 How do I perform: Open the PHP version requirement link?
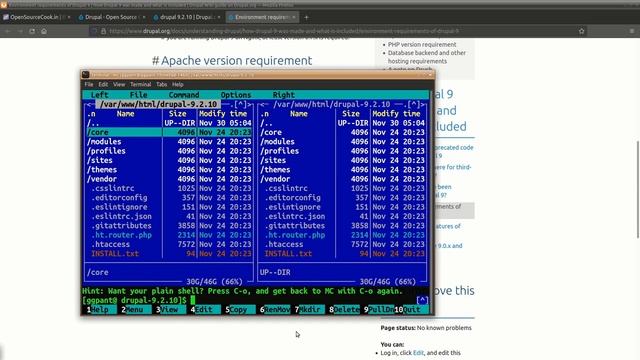[x=422, y=44]
